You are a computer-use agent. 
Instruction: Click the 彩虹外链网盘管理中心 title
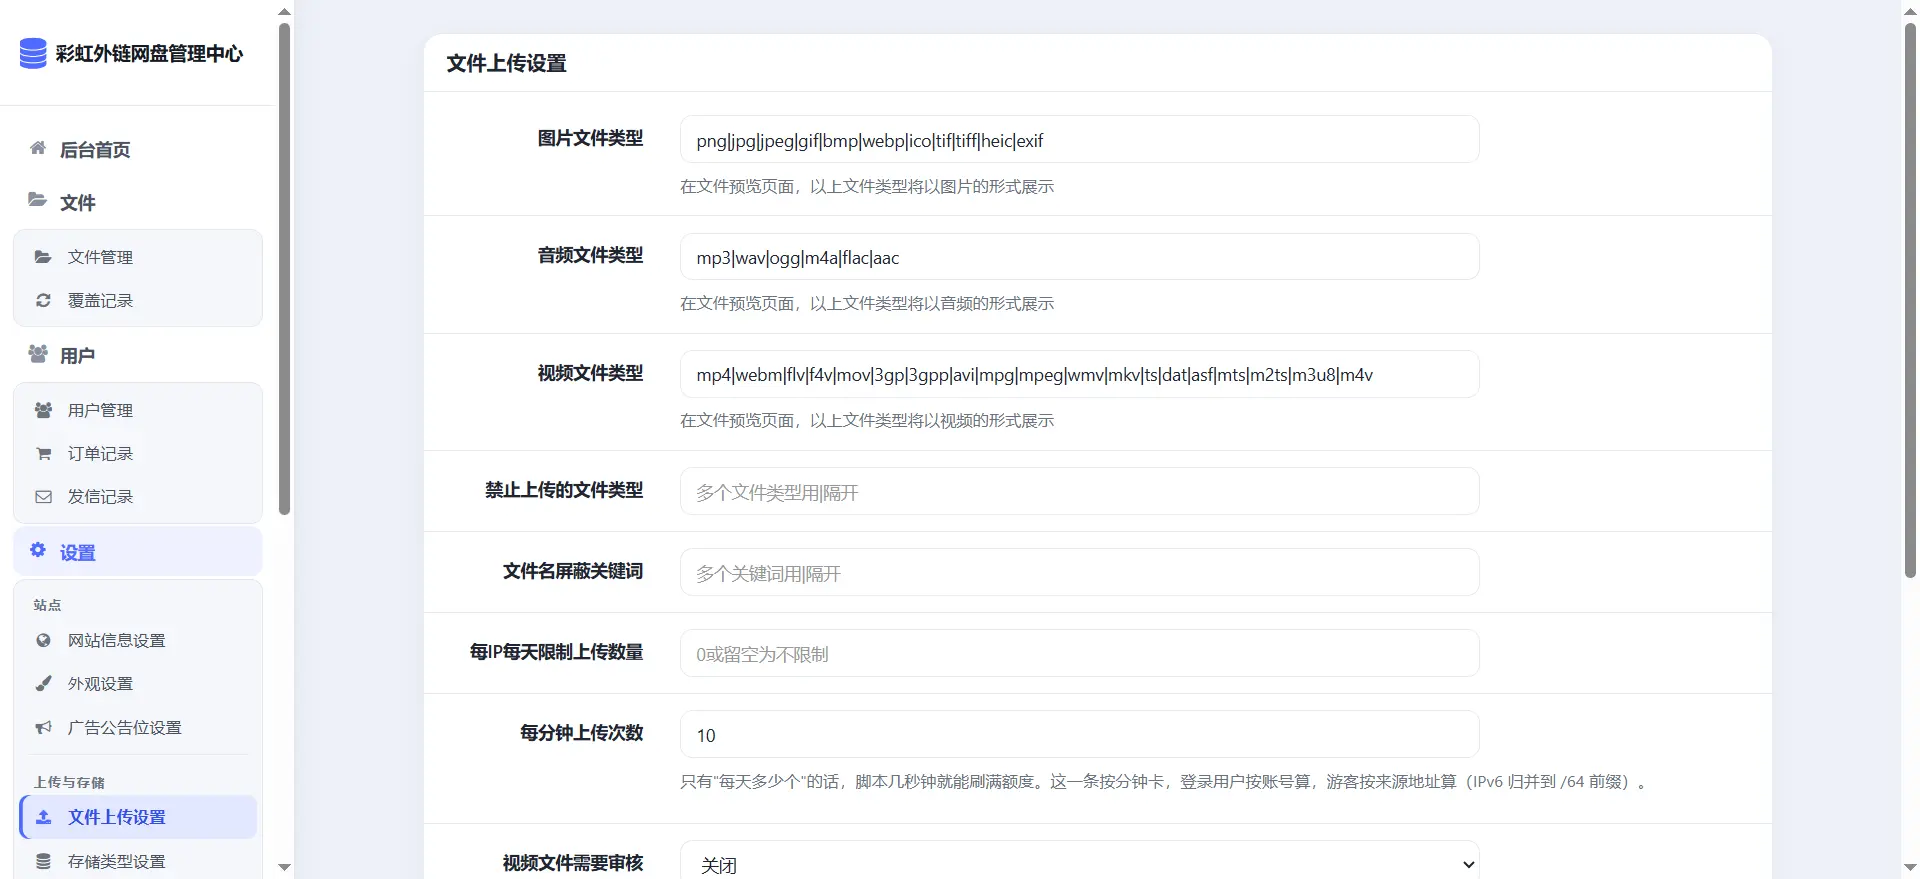(x=149, y=53)
